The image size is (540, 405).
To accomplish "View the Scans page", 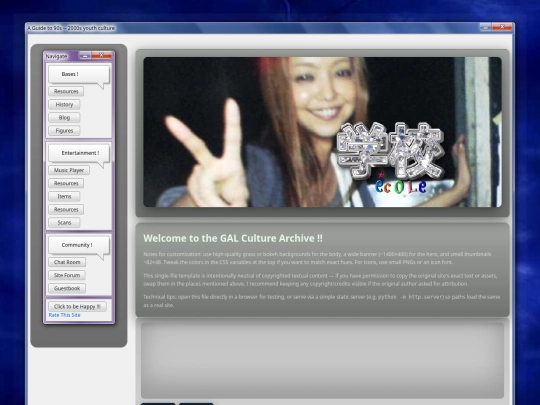I will [x=64, y=222].
